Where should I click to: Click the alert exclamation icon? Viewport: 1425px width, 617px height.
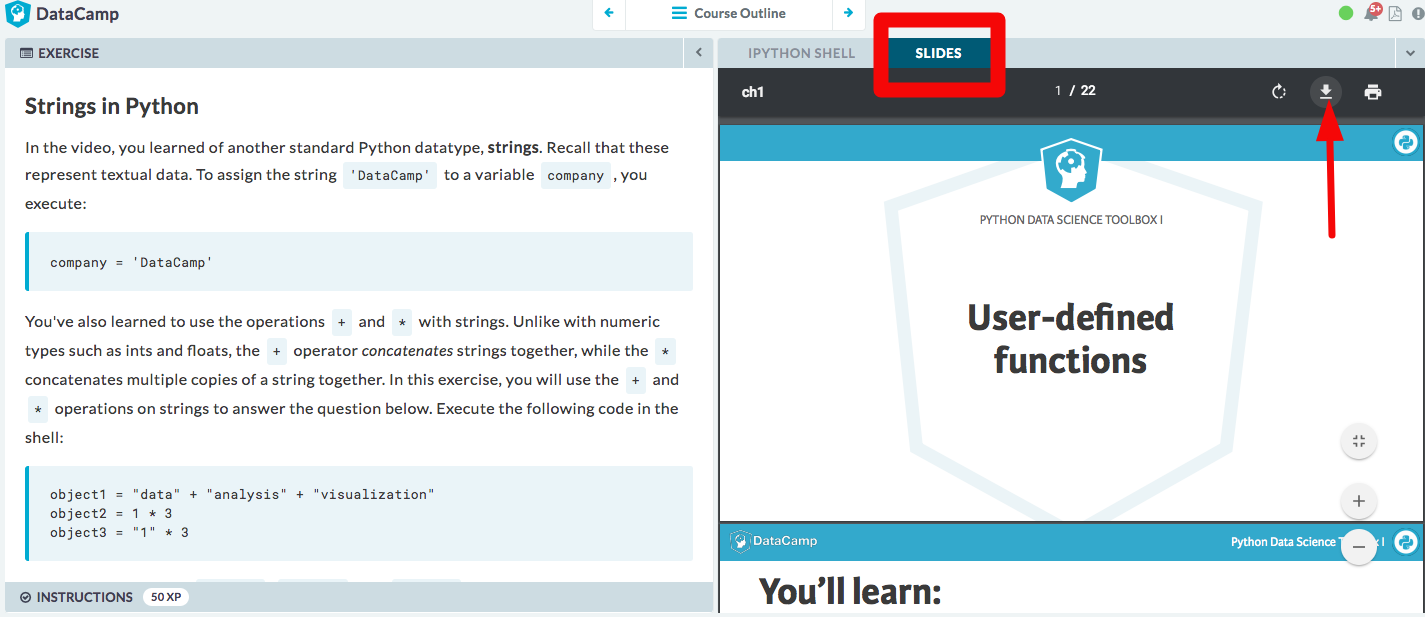tap(1418, 13)
